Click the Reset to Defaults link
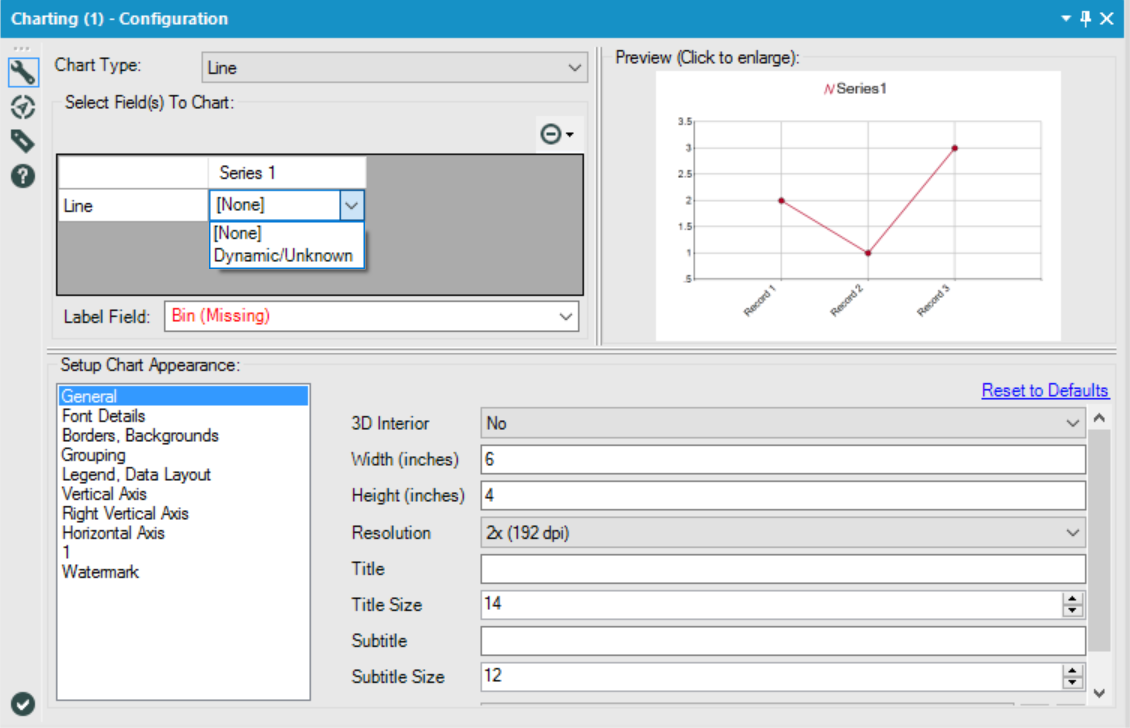Screen dimensions: 1130x728 pos(1045,390)
